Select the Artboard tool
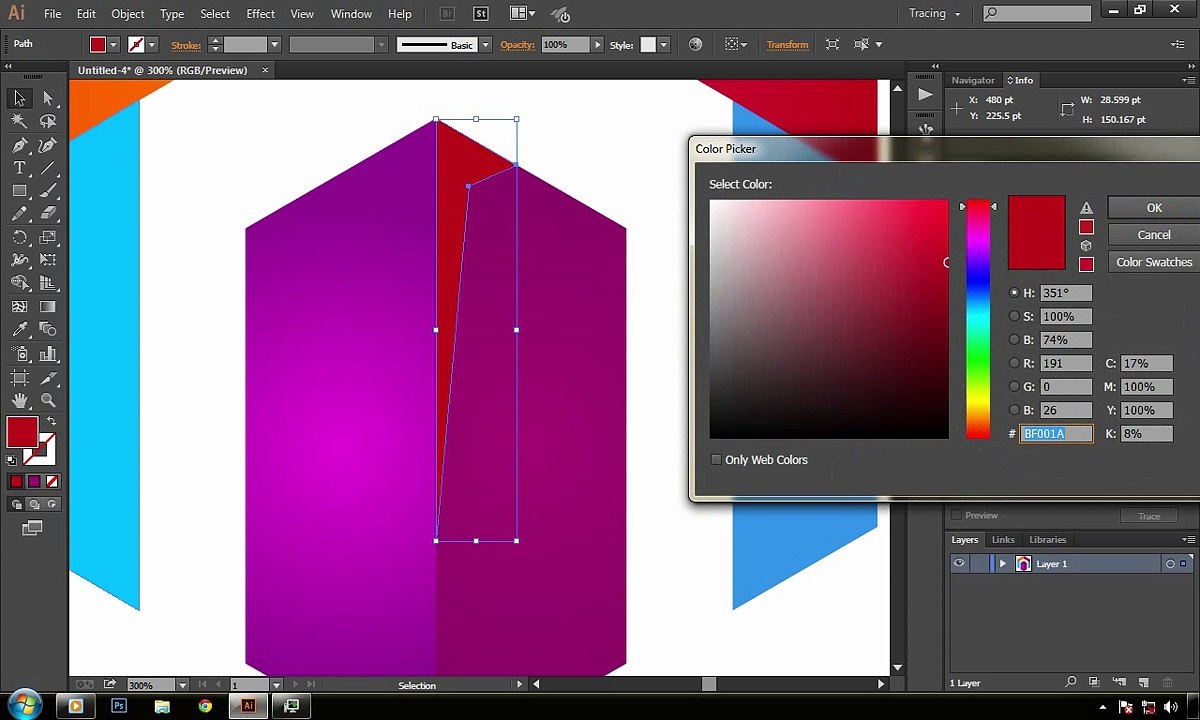Viewport: 1200px width, 720px height. pos(19,378)
